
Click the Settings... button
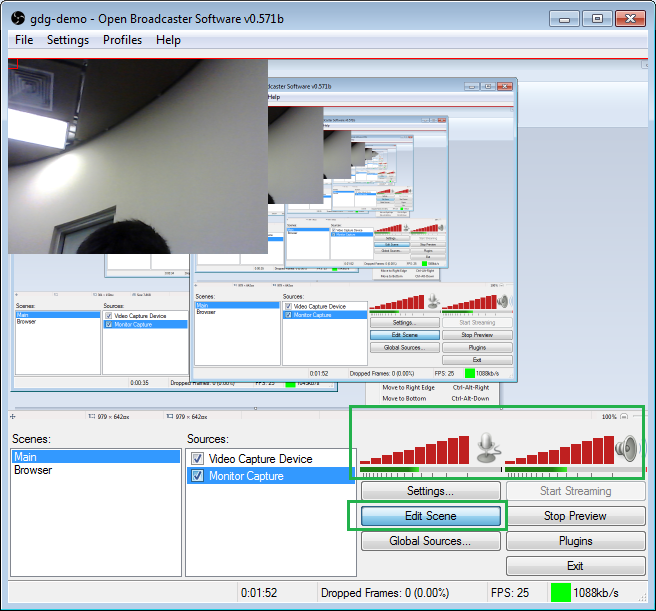point(430,491)
